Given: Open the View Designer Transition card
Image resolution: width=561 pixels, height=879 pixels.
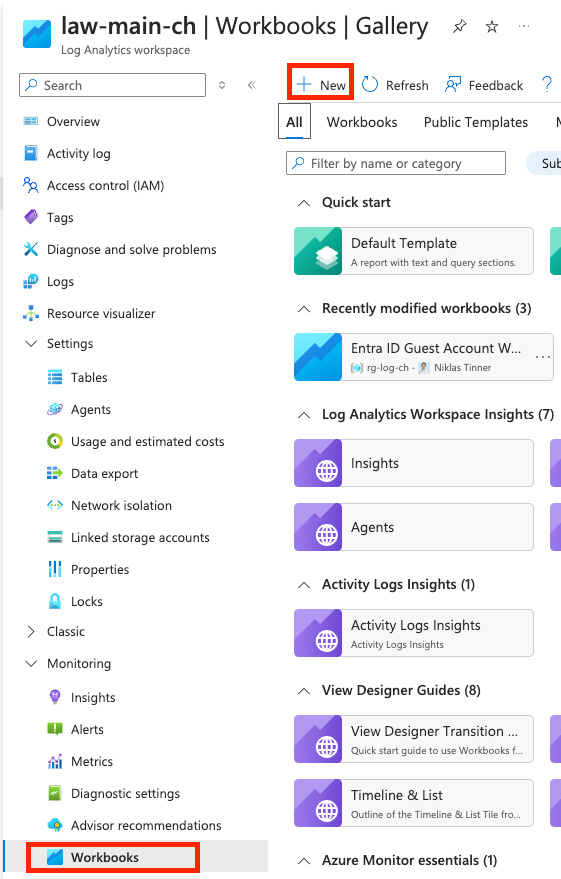Looking at the screenshot, I should 414,738.
